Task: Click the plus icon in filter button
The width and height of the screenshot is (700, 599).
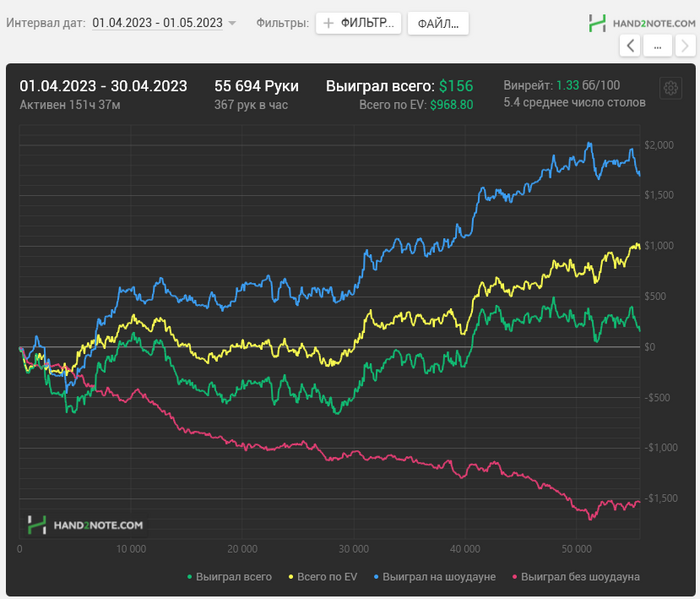Action: (x=328, y=23)
